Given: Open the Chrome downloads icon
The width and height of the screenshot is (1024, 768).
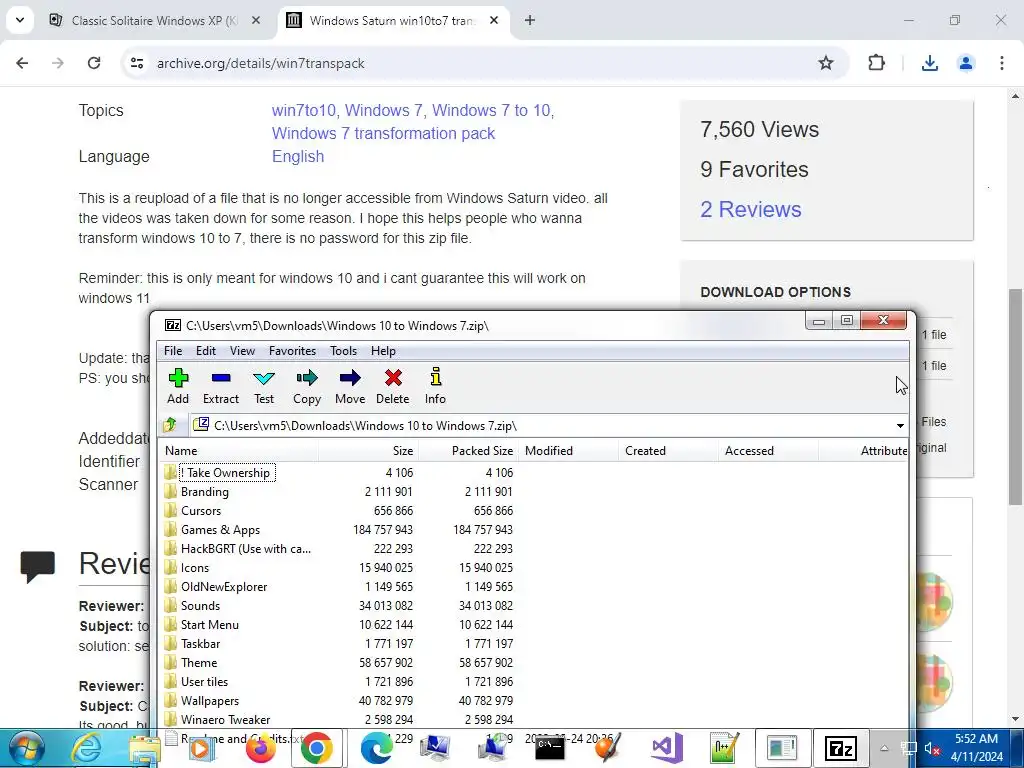Looking at the screenshot, I should pyautogui.click(x=930, y=63).
